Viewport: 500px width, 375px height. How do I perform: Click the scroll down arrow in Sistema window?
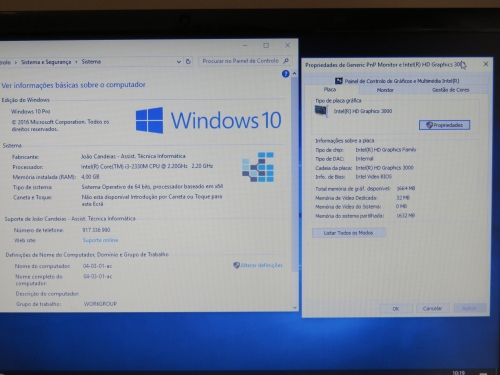294,308
